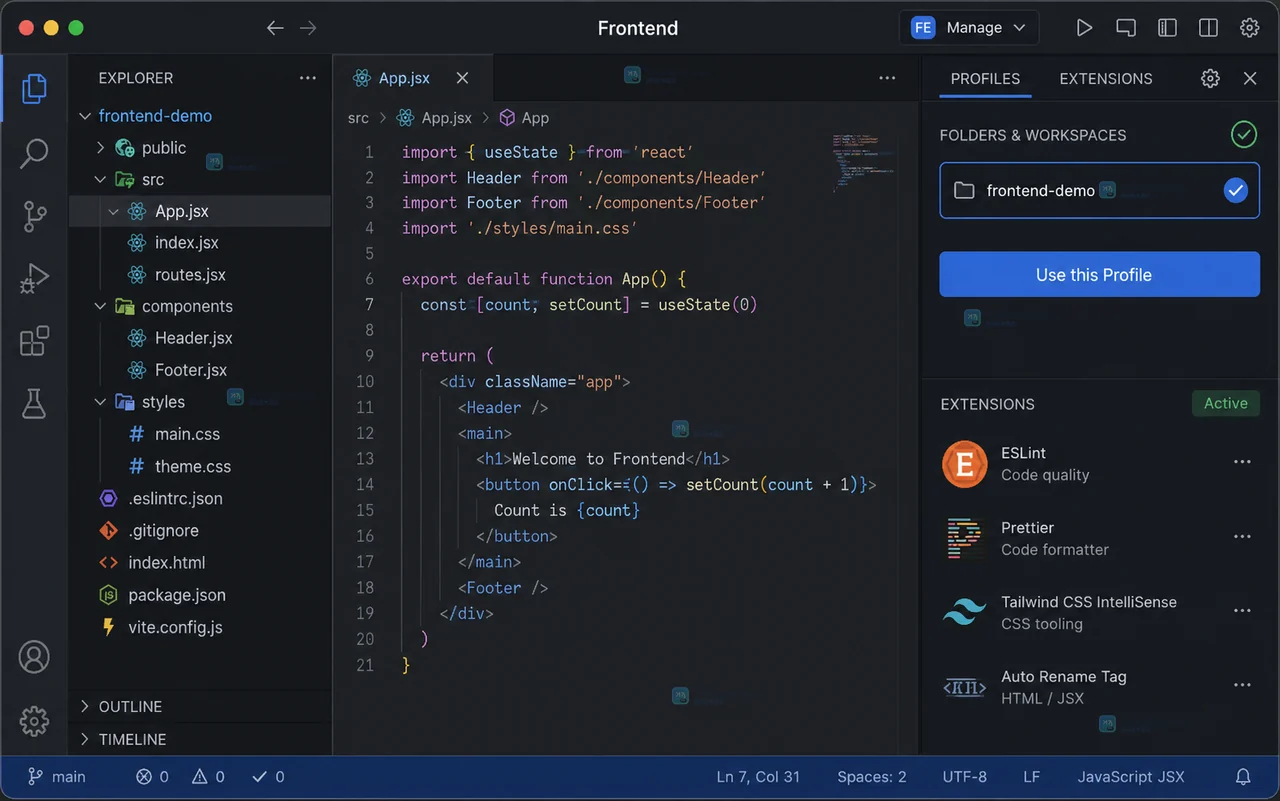Open the Testing flask icon
The width and height of the screenshot is (1280, 801).
(34, 404)
